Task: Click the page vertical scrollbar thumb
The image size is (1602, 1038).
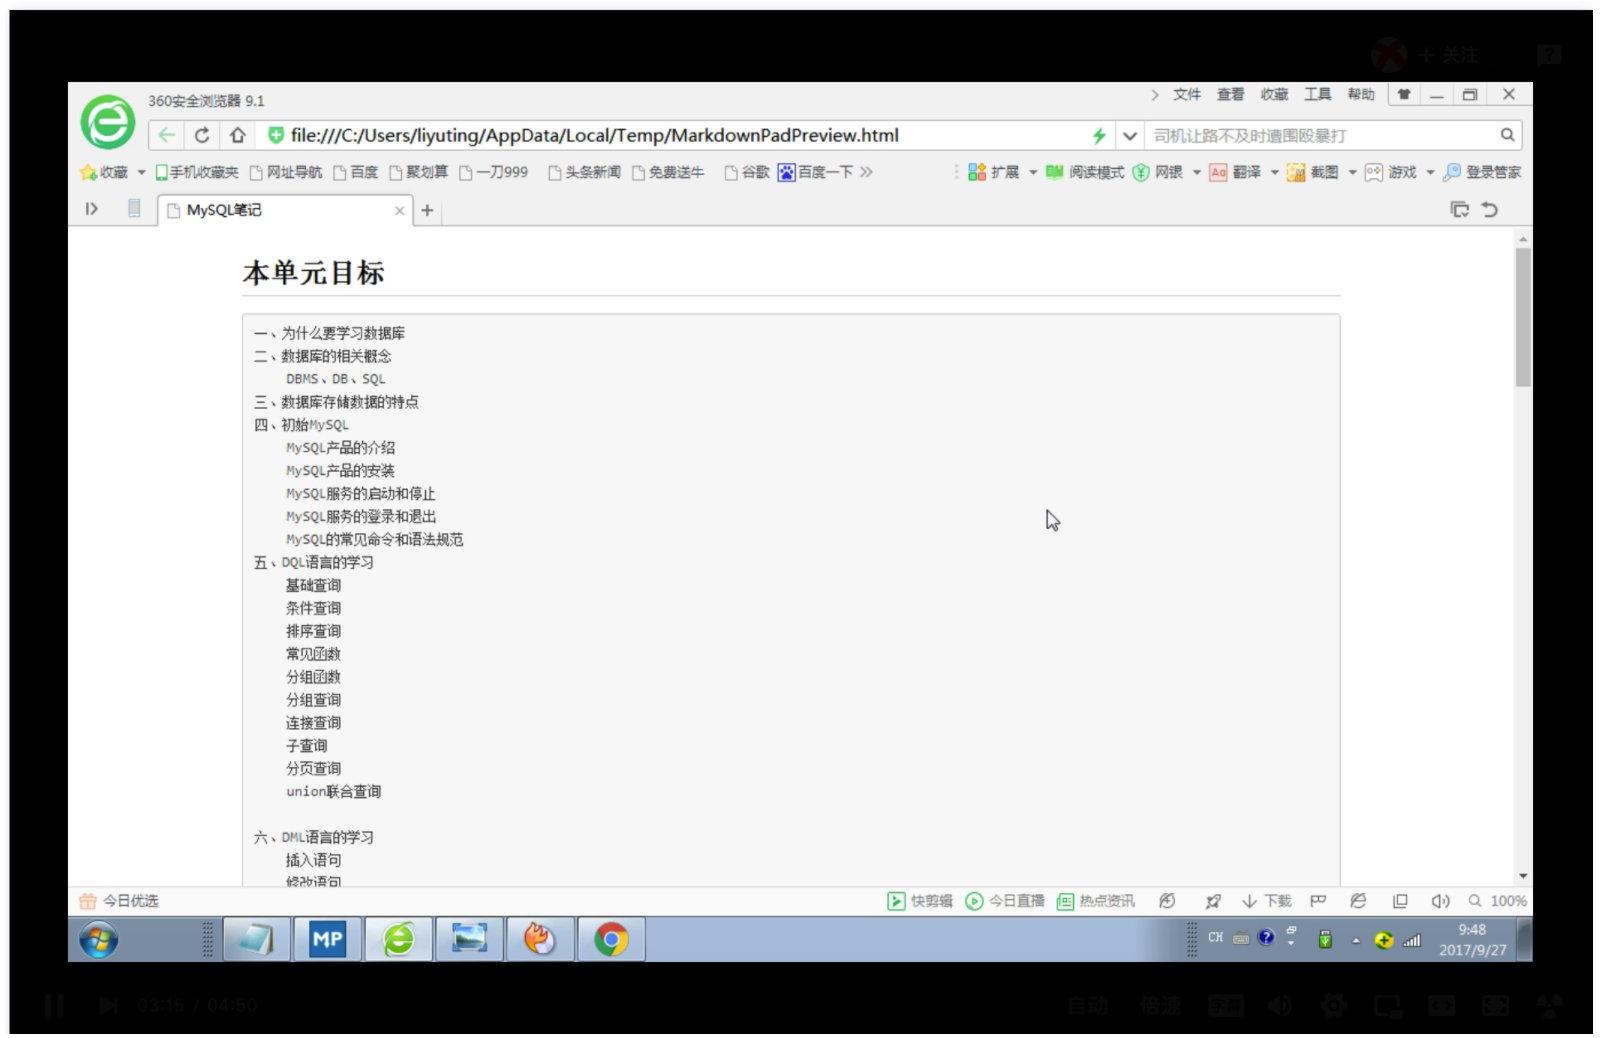Action: click(1523, 317)
